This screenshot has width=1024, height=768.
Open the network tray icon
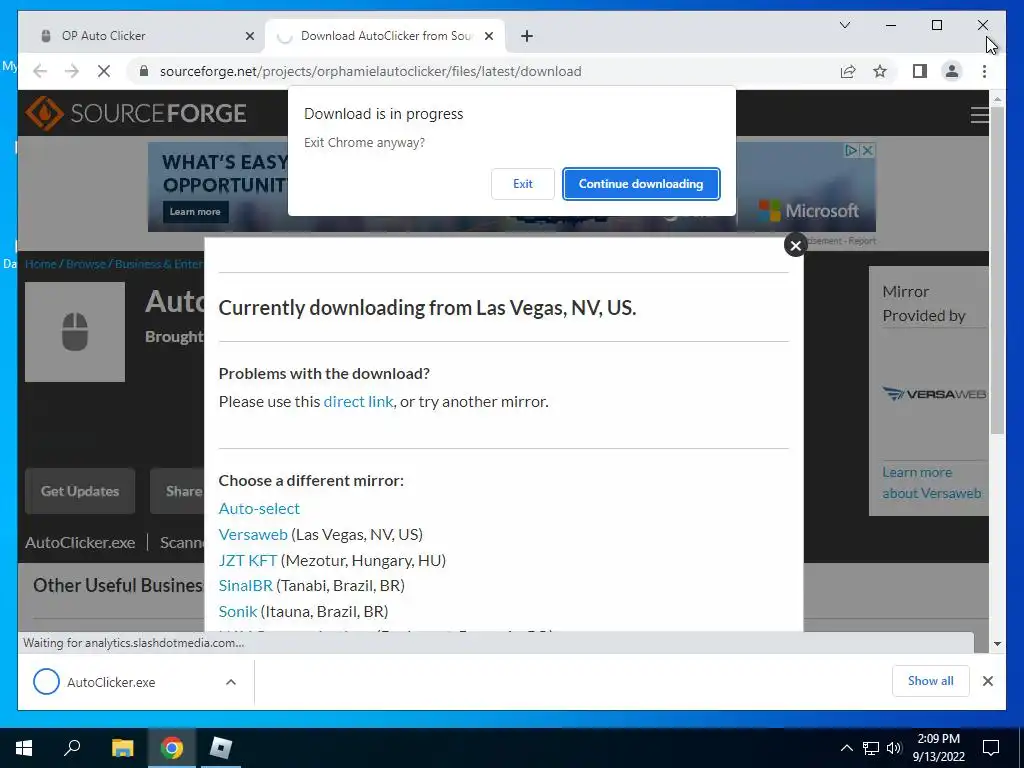pyautogui.click(x=871, y=748)
